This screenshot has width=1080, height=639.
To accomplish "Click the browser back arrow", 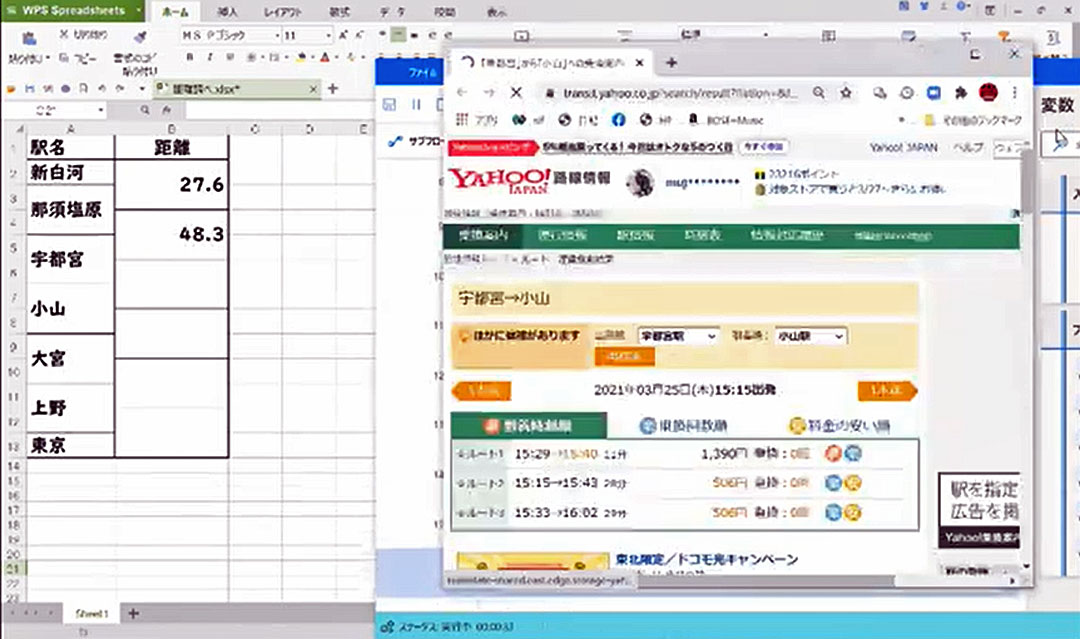I will [x=461, y=92].
